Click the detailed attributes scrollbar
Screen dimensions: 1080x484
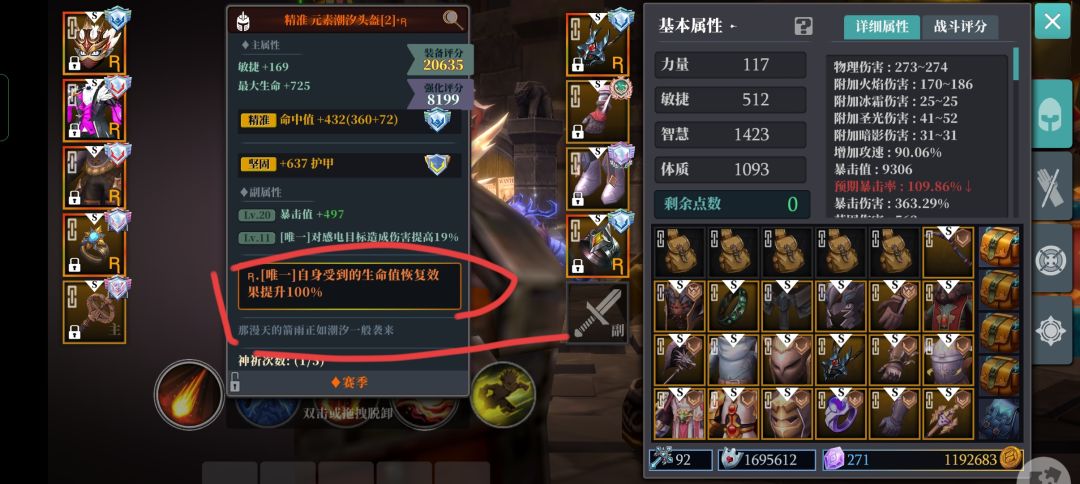tap(1015, 63)
